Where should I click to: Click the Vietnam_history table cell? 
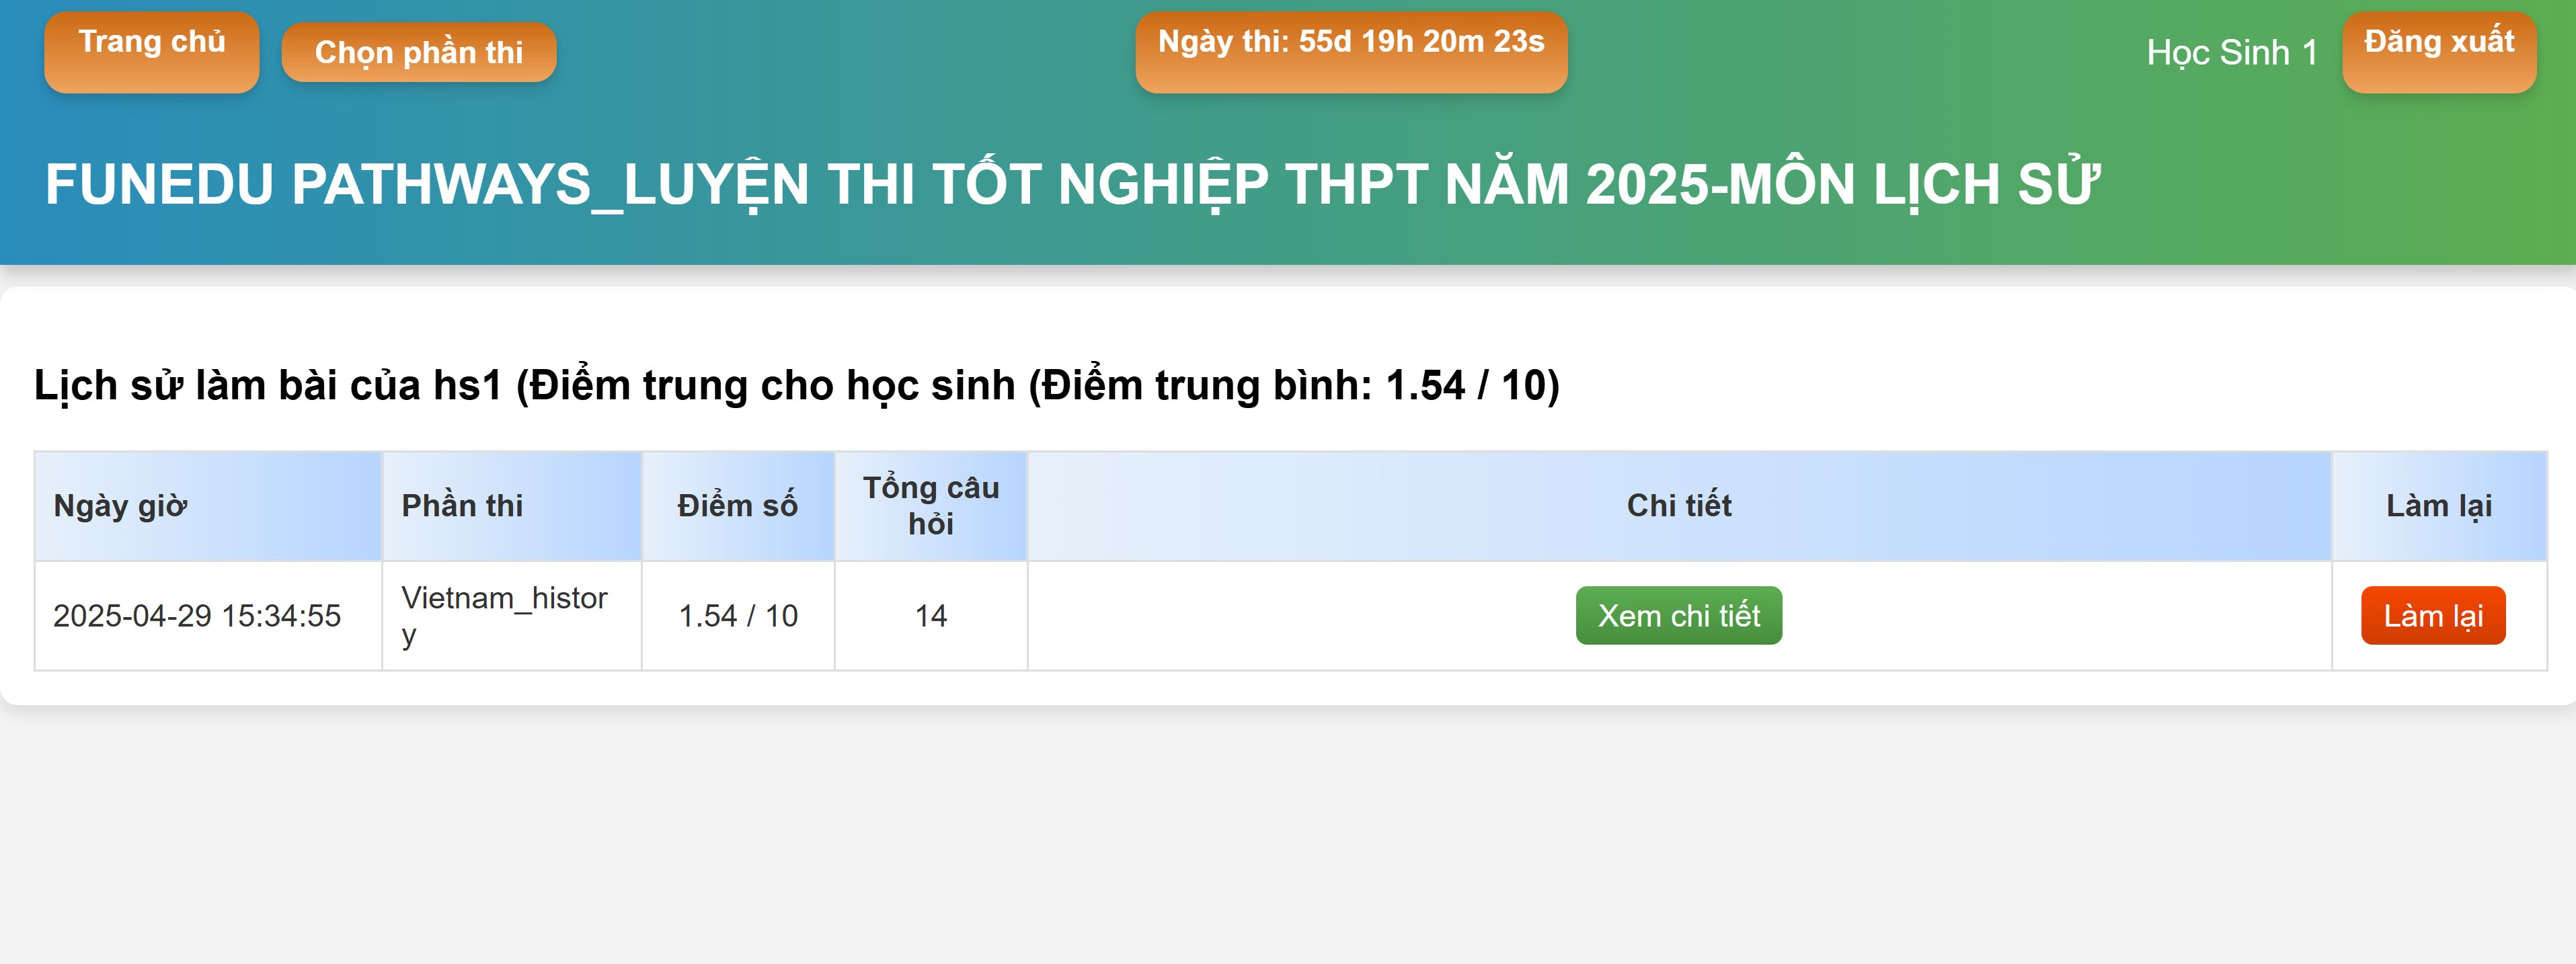(504, 616)
